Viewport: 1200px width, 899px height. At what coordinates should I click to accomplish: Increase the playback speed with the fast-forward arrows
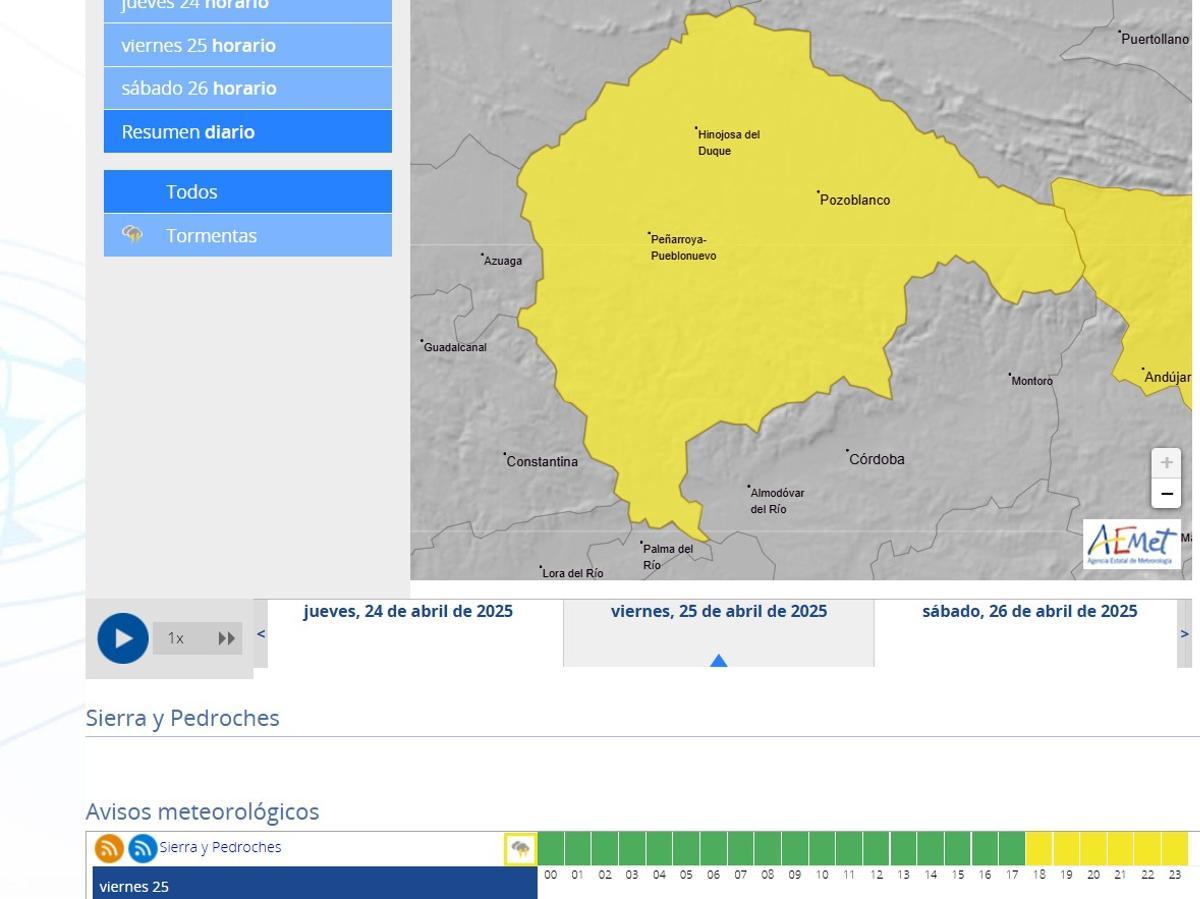[227, 638]
